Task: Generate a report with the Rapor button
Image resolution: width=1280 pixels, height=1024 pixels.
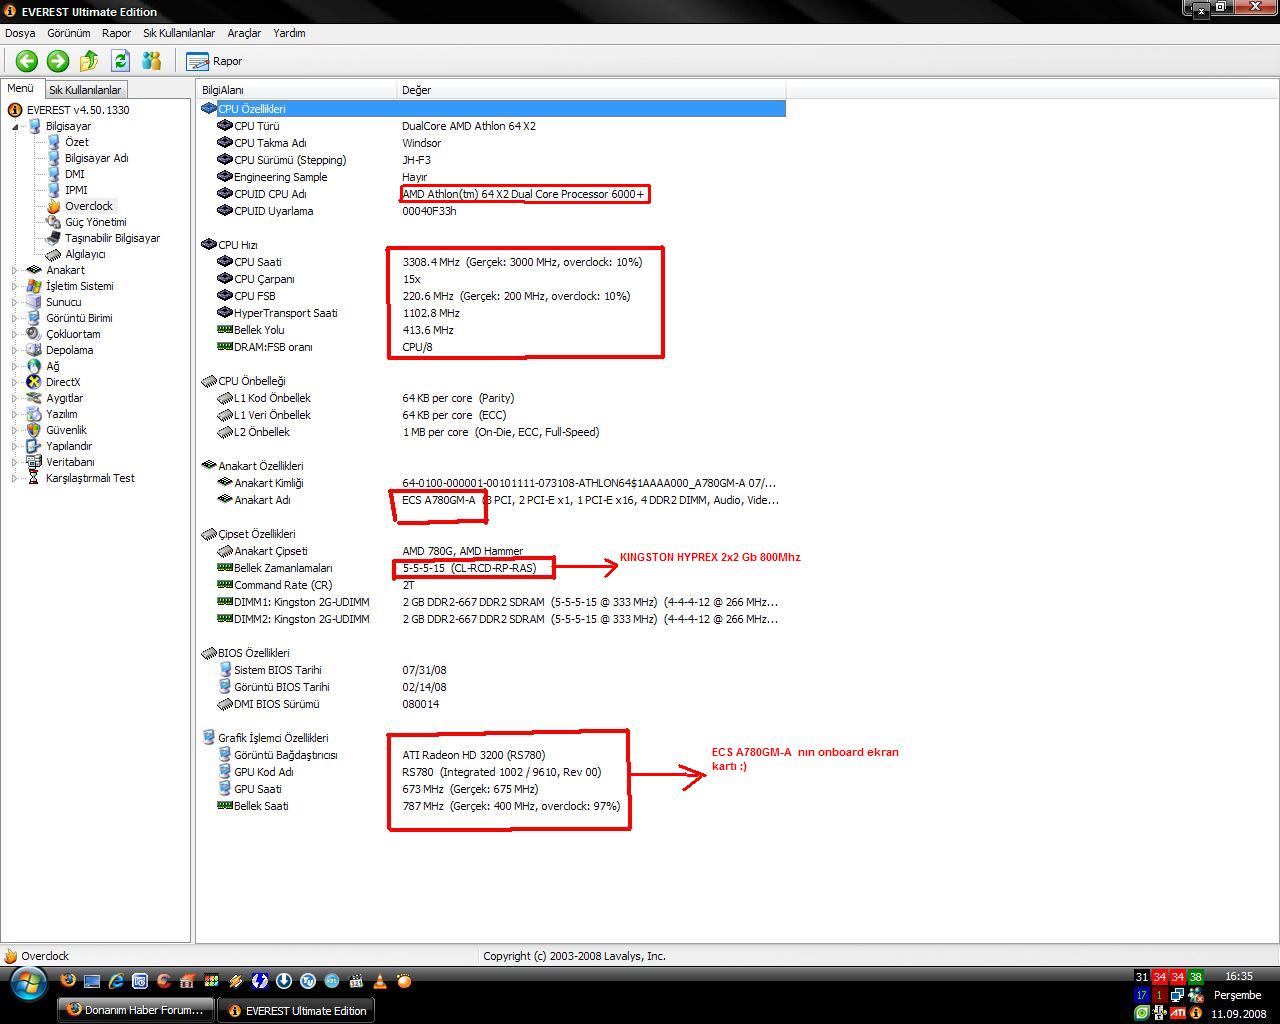Action: [x=214, y=61]
